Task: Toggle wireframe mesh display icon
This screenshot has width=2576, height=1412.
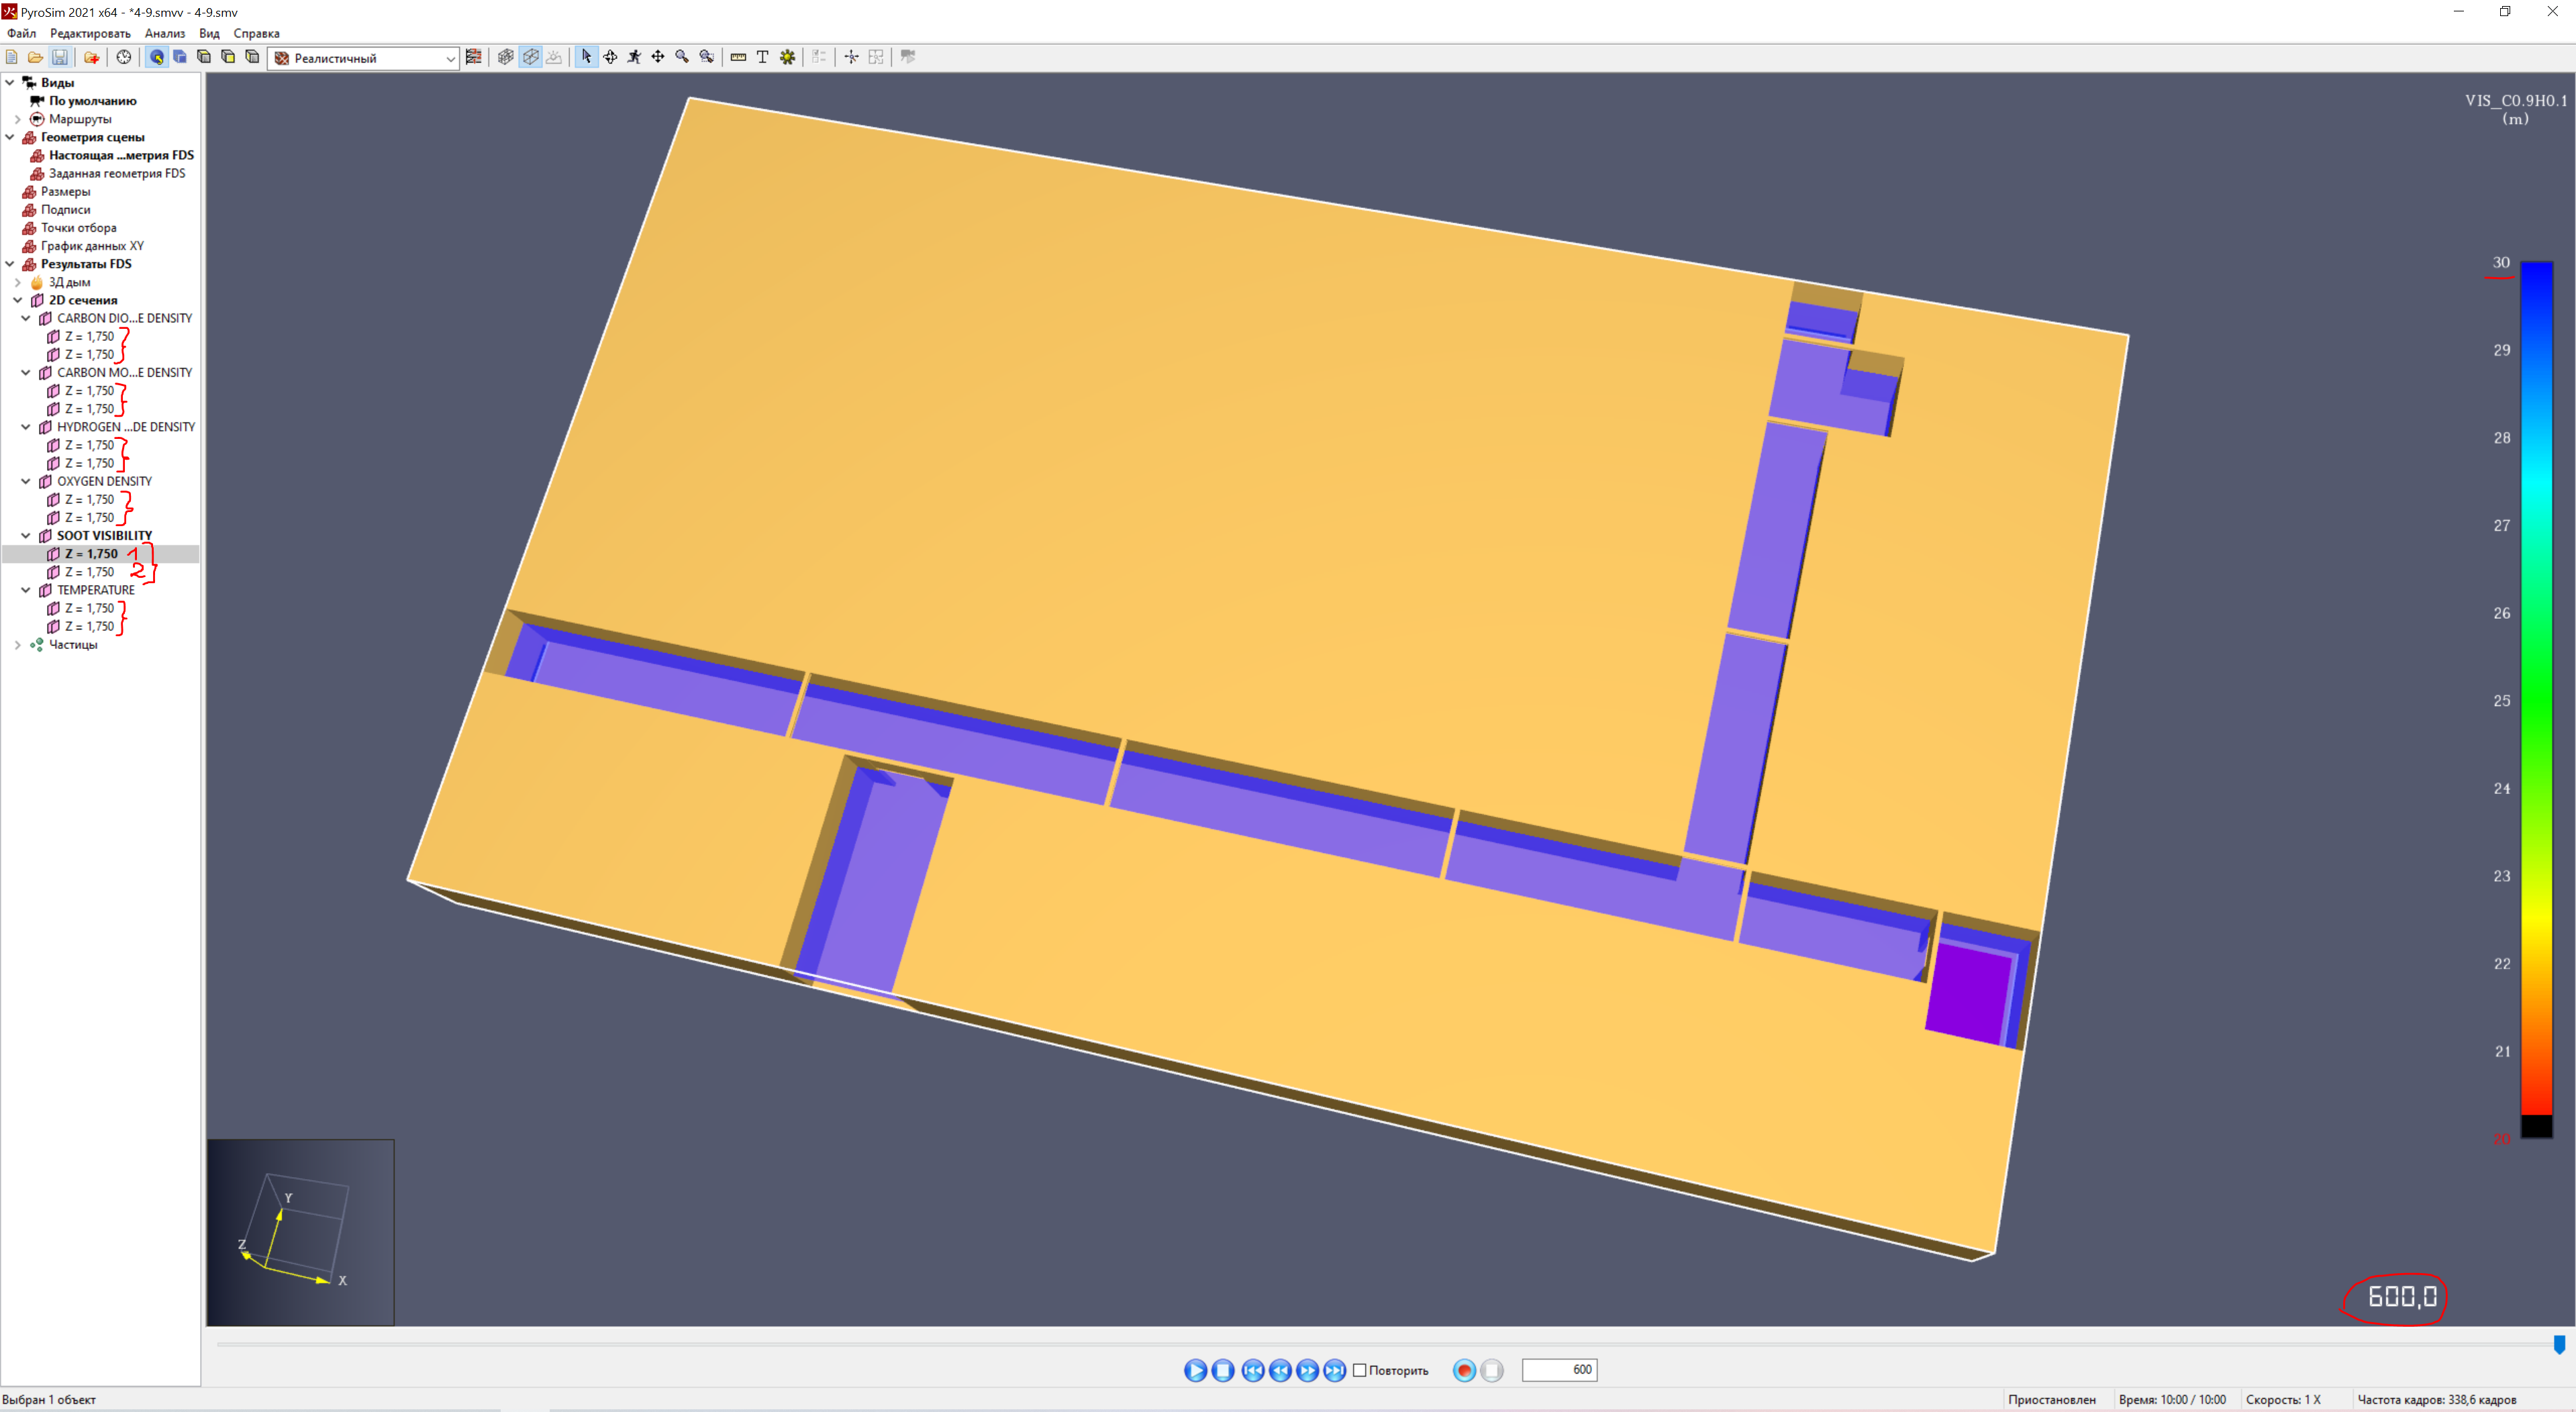Action: click(506, 57)
